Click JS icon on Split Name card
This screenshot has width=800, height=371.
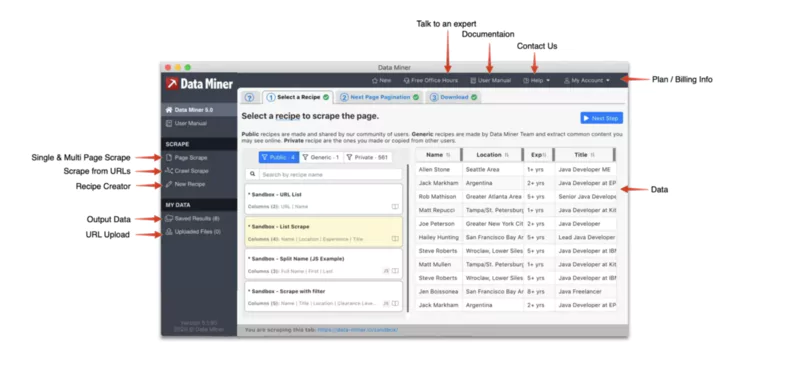click(x=386, y=271)
